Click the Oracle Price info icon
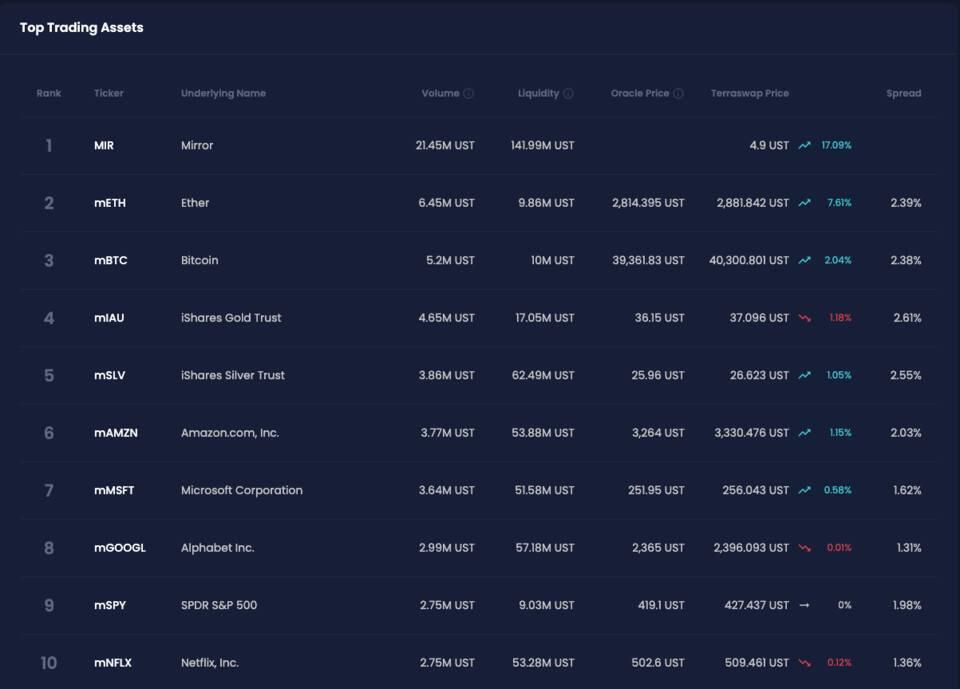Viewport: 960px width, 689px height. (678, 94)
